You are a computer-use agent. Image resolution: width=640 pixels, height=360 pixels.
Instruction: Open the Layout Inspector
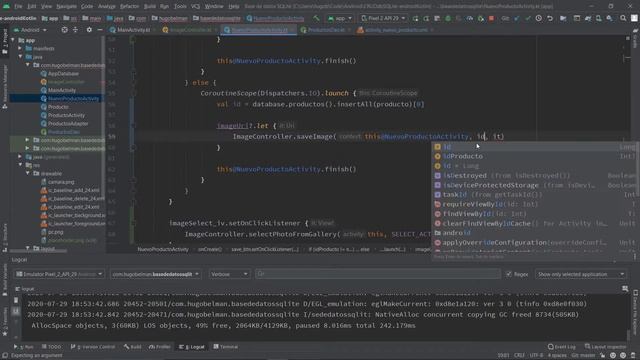click(x=605, y=347)
